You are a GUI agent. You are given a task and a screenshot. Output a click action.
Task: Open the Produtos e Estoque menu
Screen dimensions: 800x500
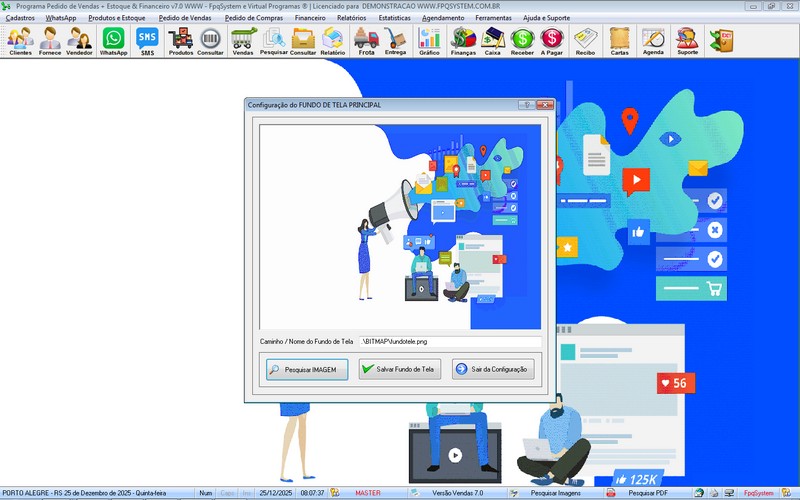tap(116, 18)
